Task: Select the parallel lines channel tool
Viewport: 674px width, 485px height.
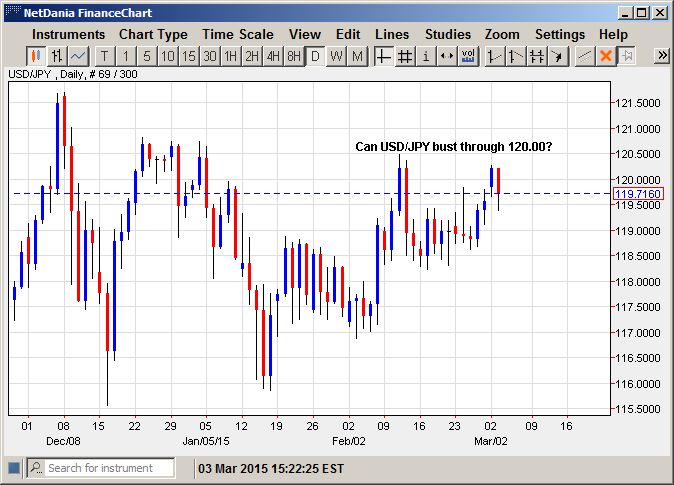Action: point(536,56)
